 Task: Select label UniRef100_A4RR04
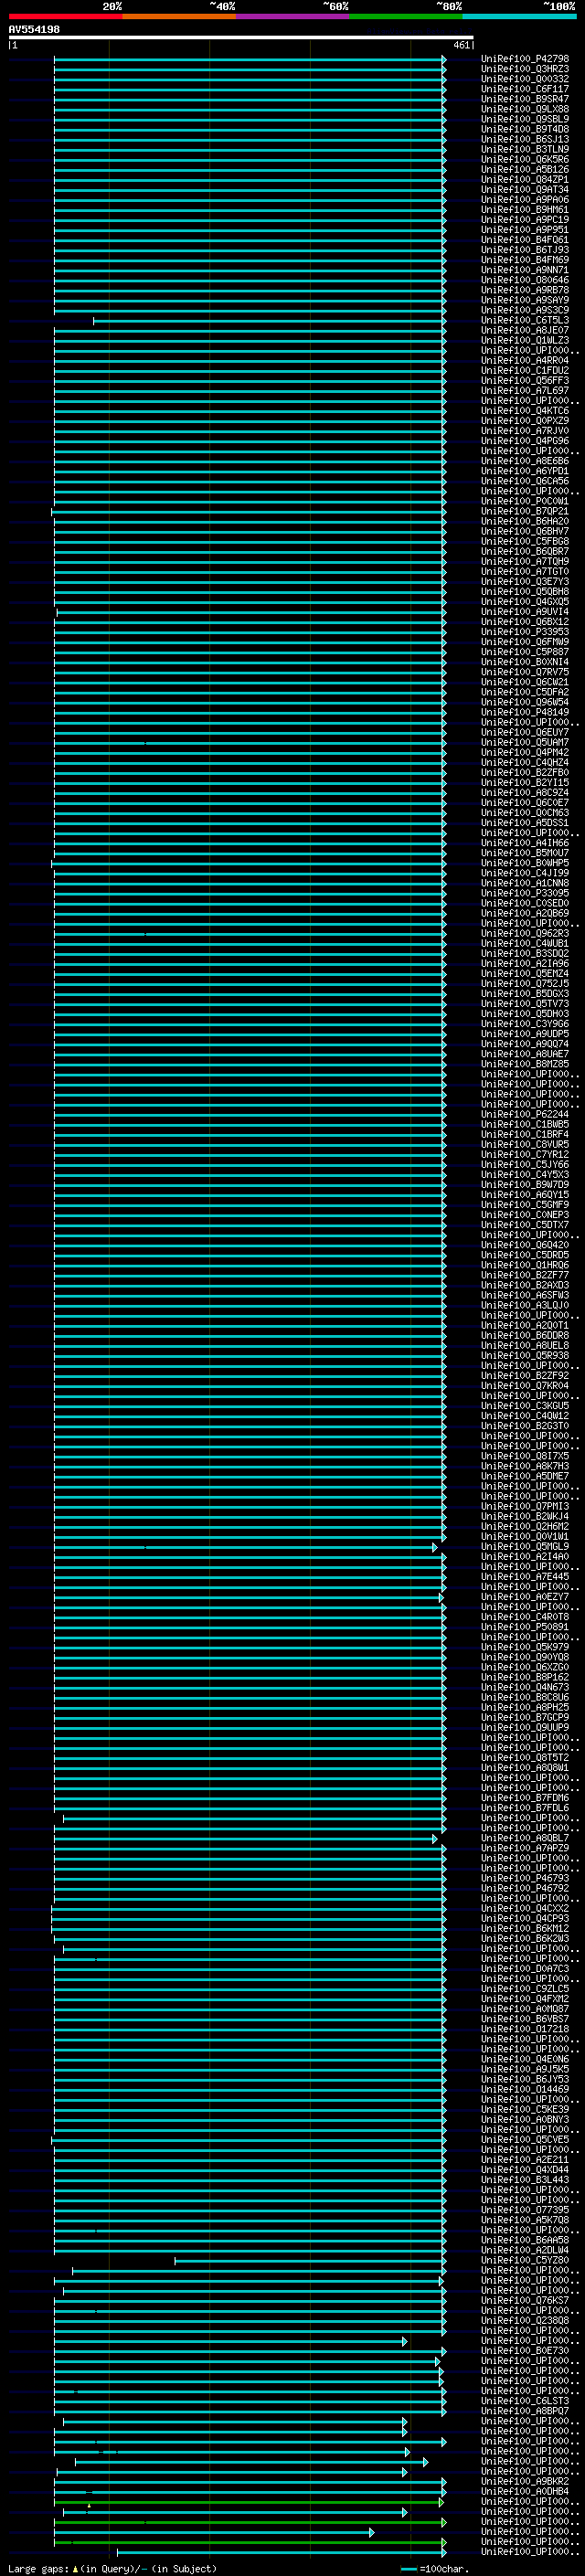point(525,360)
